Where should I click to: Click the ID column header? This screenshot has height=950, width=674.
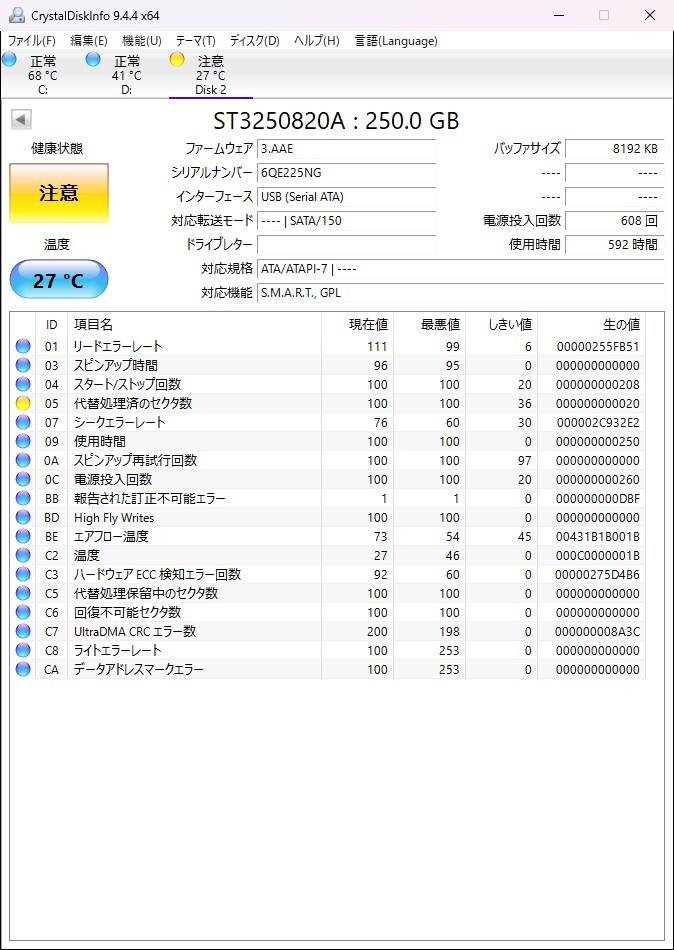click(x=52, y=325)
